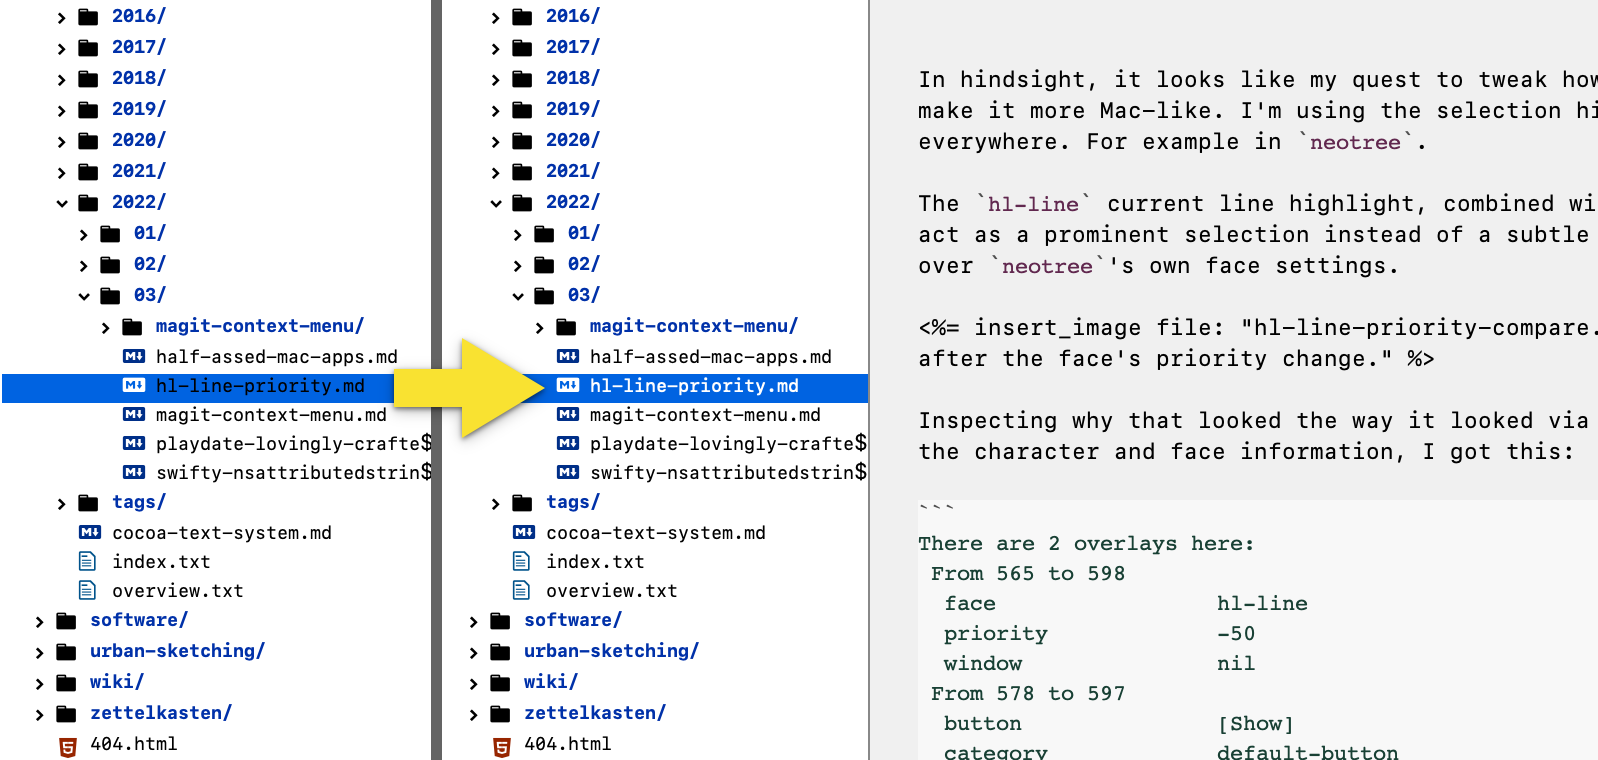Click document icon of index.txt in left tree

coord(88,561)
